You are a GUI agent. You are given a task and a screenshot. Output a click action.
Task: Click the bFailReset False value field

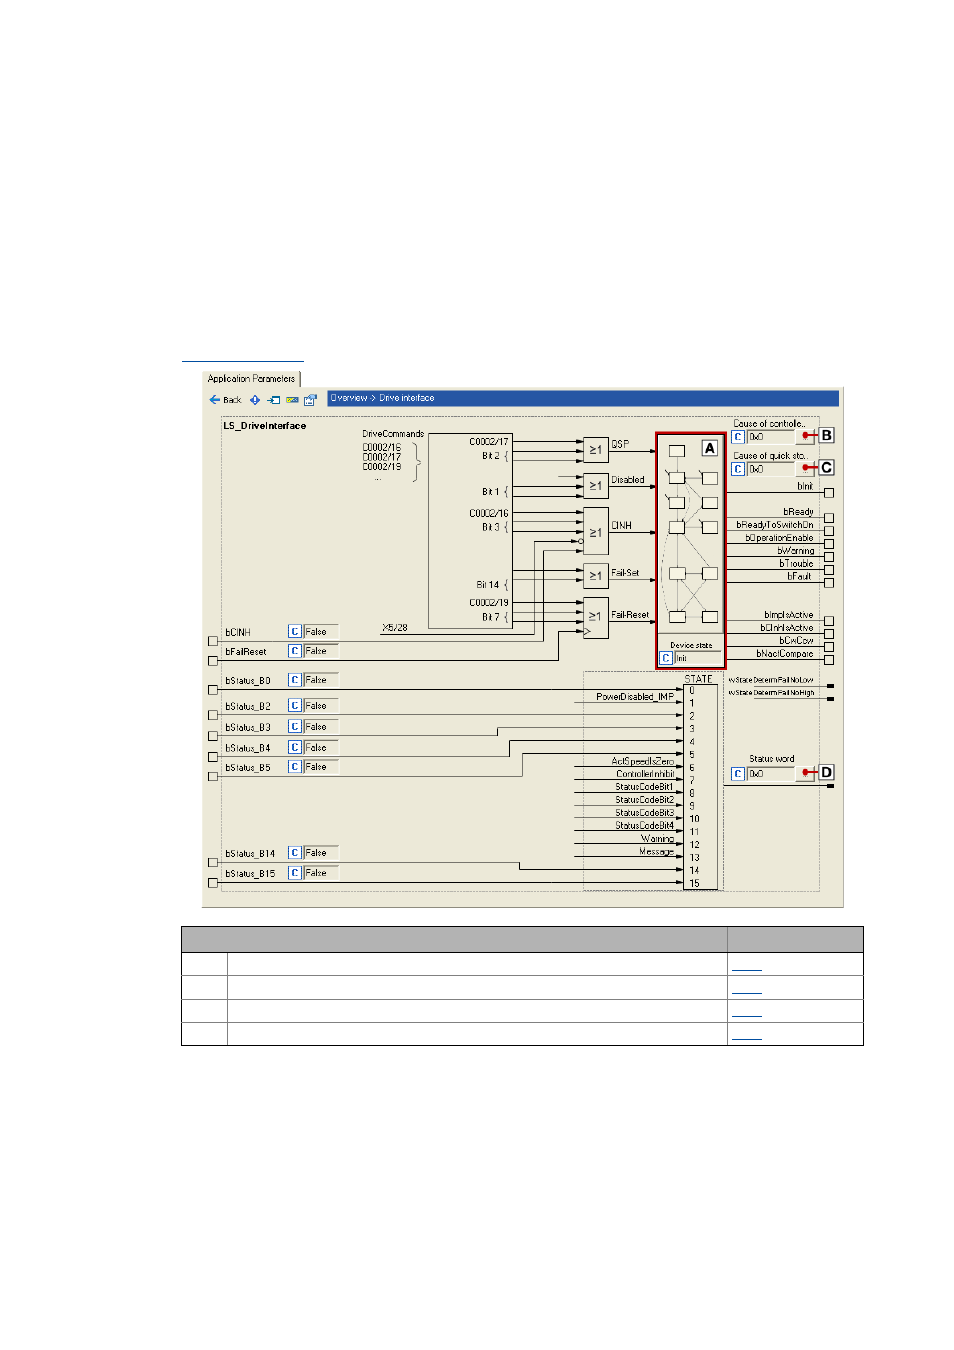[x=321, y=651]
